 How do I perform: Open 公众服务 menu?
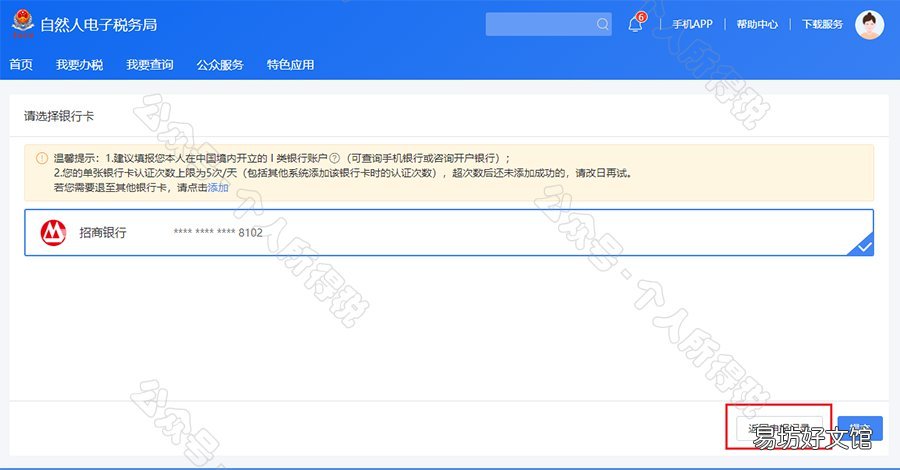pos(220,65)
